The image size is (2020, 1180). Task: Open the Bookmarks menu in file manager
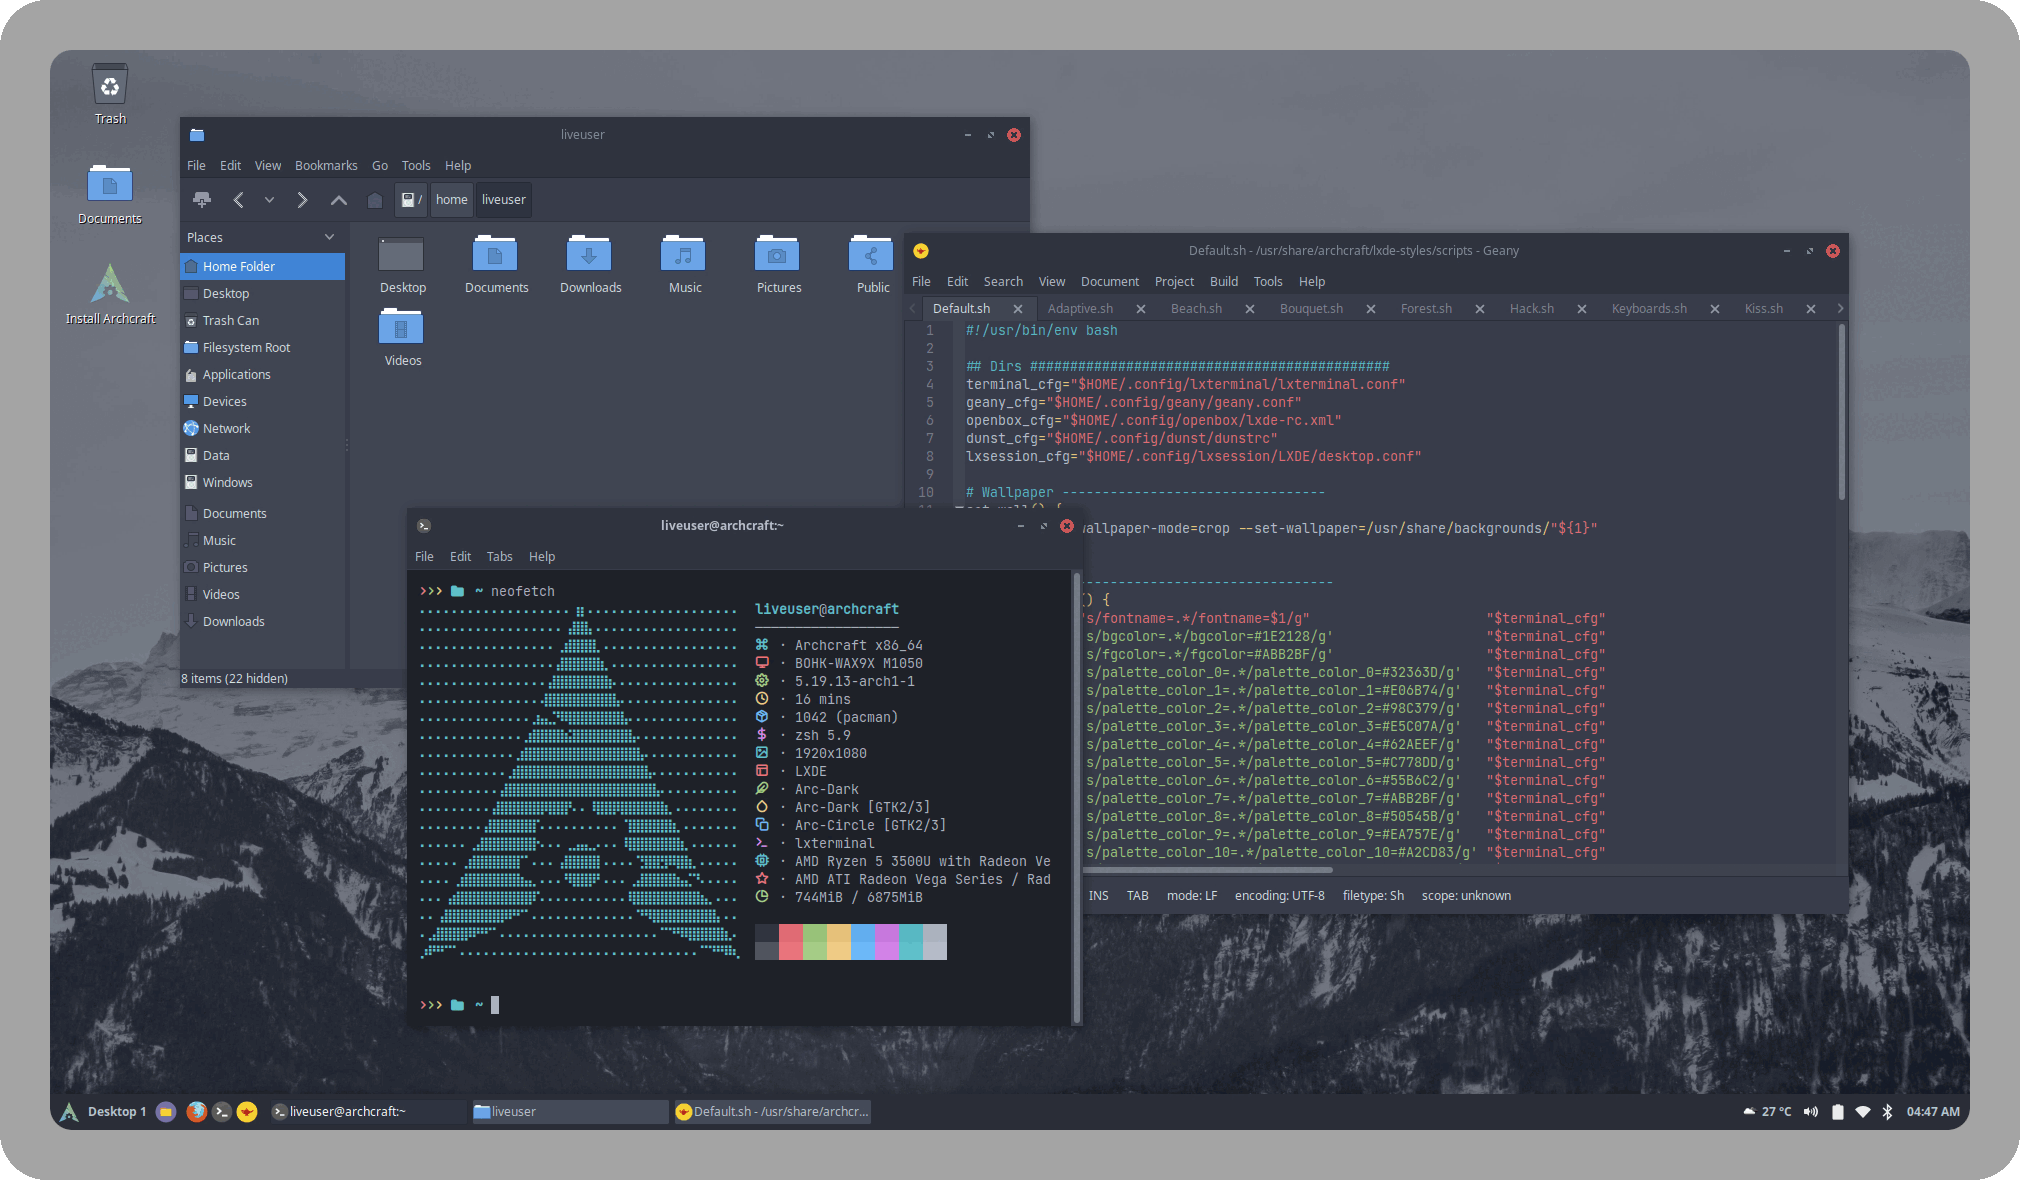[x=326, y=165]
